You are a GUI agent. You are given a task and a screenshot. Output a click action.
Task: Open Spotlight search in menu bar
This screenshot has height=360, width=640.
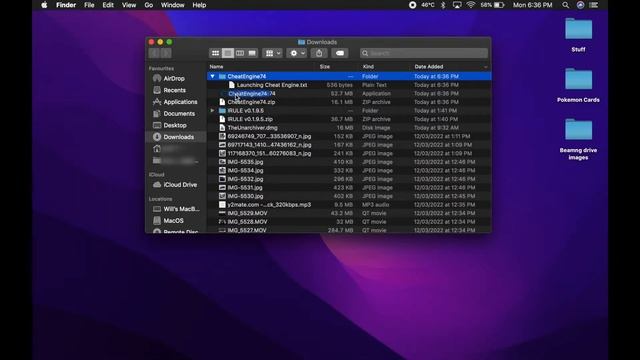[x=565, y=5]
